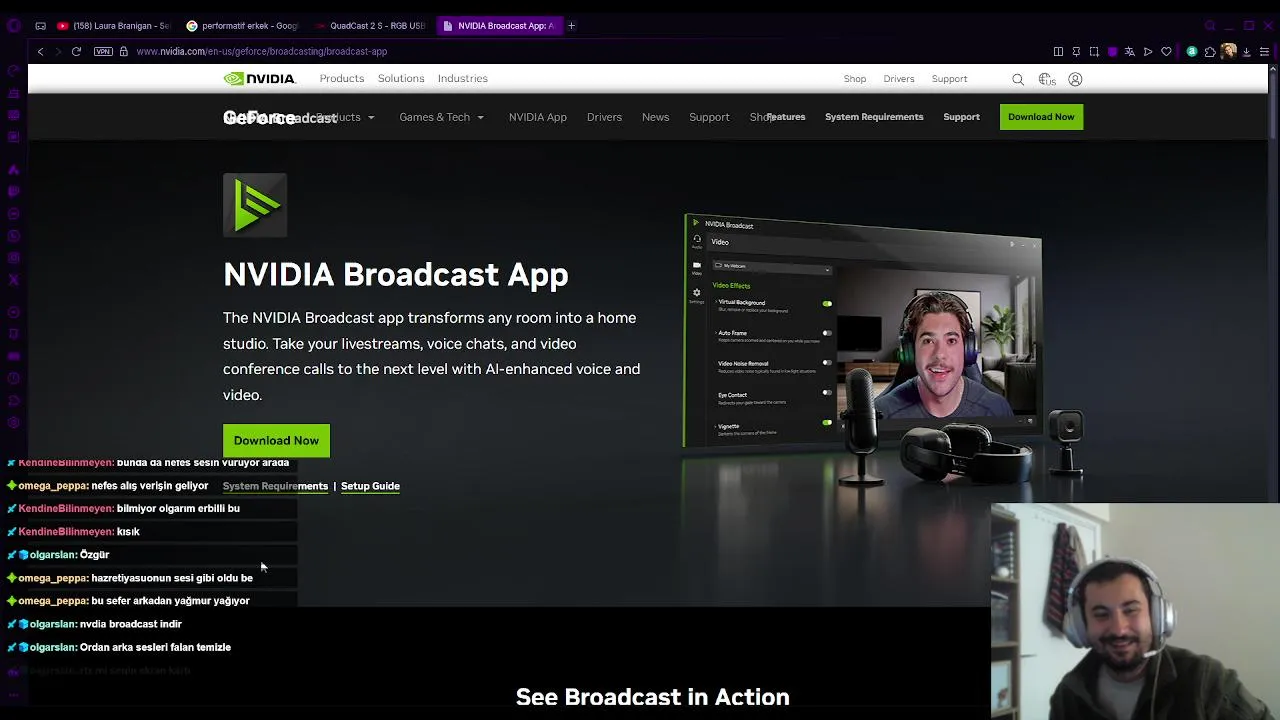
Task: Go to Drivers in GeForce nav bar
Action: pyautogui.click(x=604, y=117)
